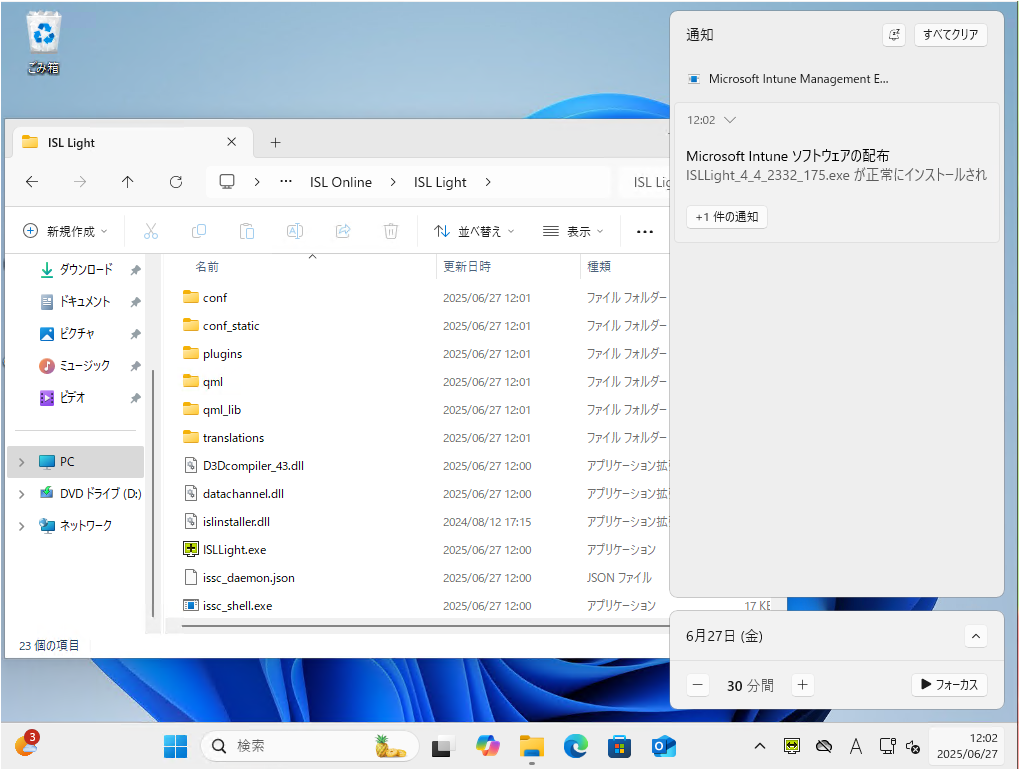The width and height of the screenshot is (1020, 770).
Task: Open the Recycle Bin desktop icon
Action: (x=44, y=42)
